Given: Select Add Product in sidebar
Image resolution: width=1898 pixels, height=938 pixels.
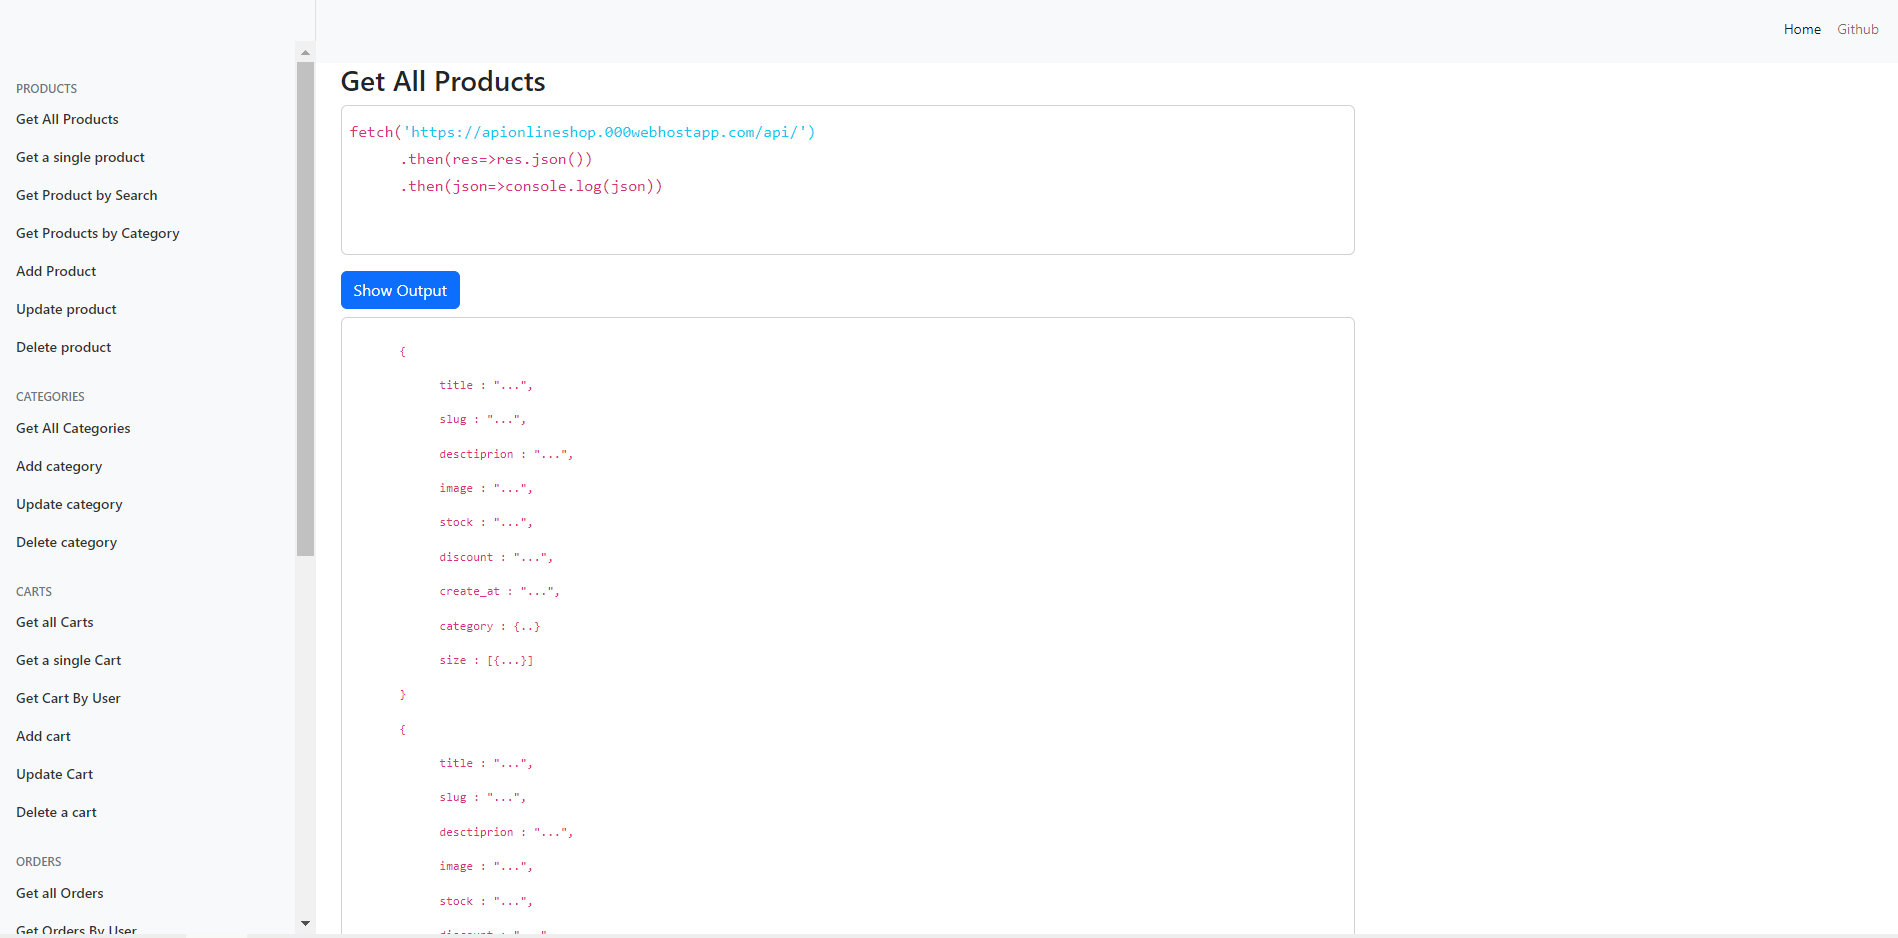Looking at the screenshot, I should coord(56,271).
